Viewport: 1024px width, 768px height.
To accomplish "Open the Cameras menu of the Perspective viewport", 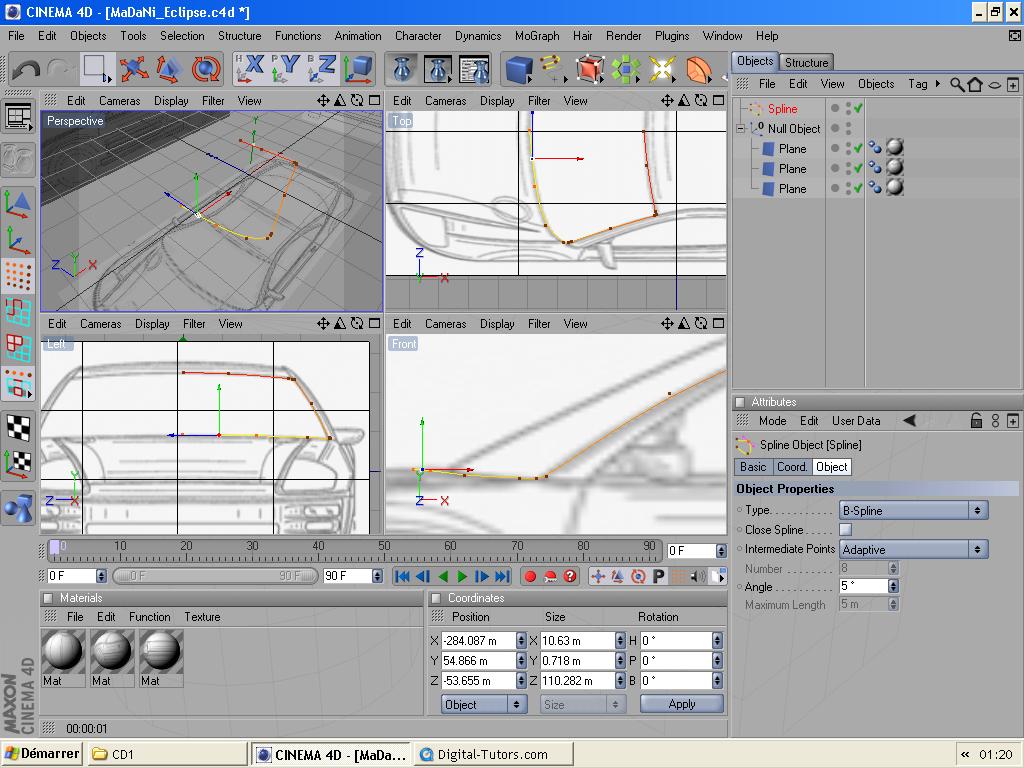I will pyautogui.click(x=120, y=101).
